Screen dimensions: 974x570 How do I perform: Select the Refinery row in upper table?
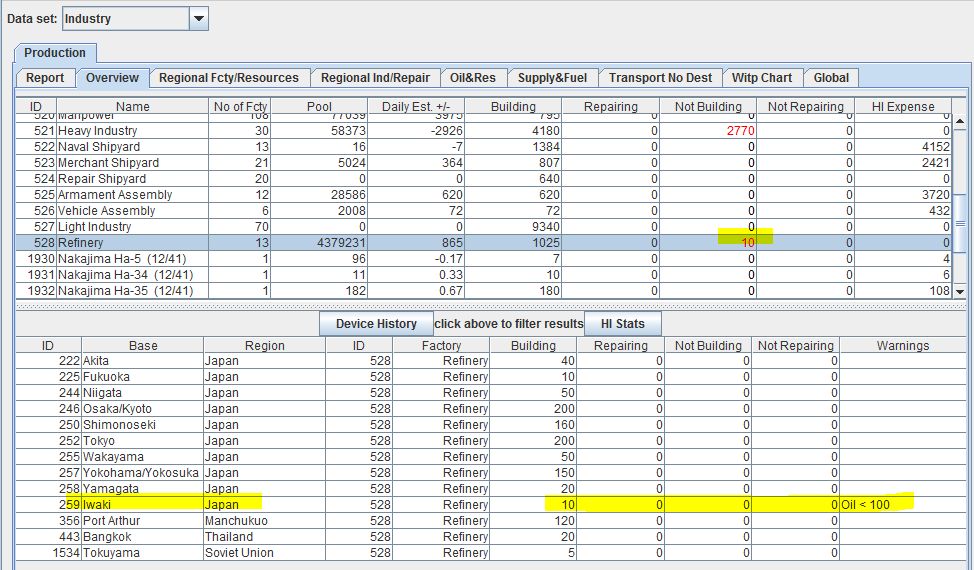coord(483,243)
